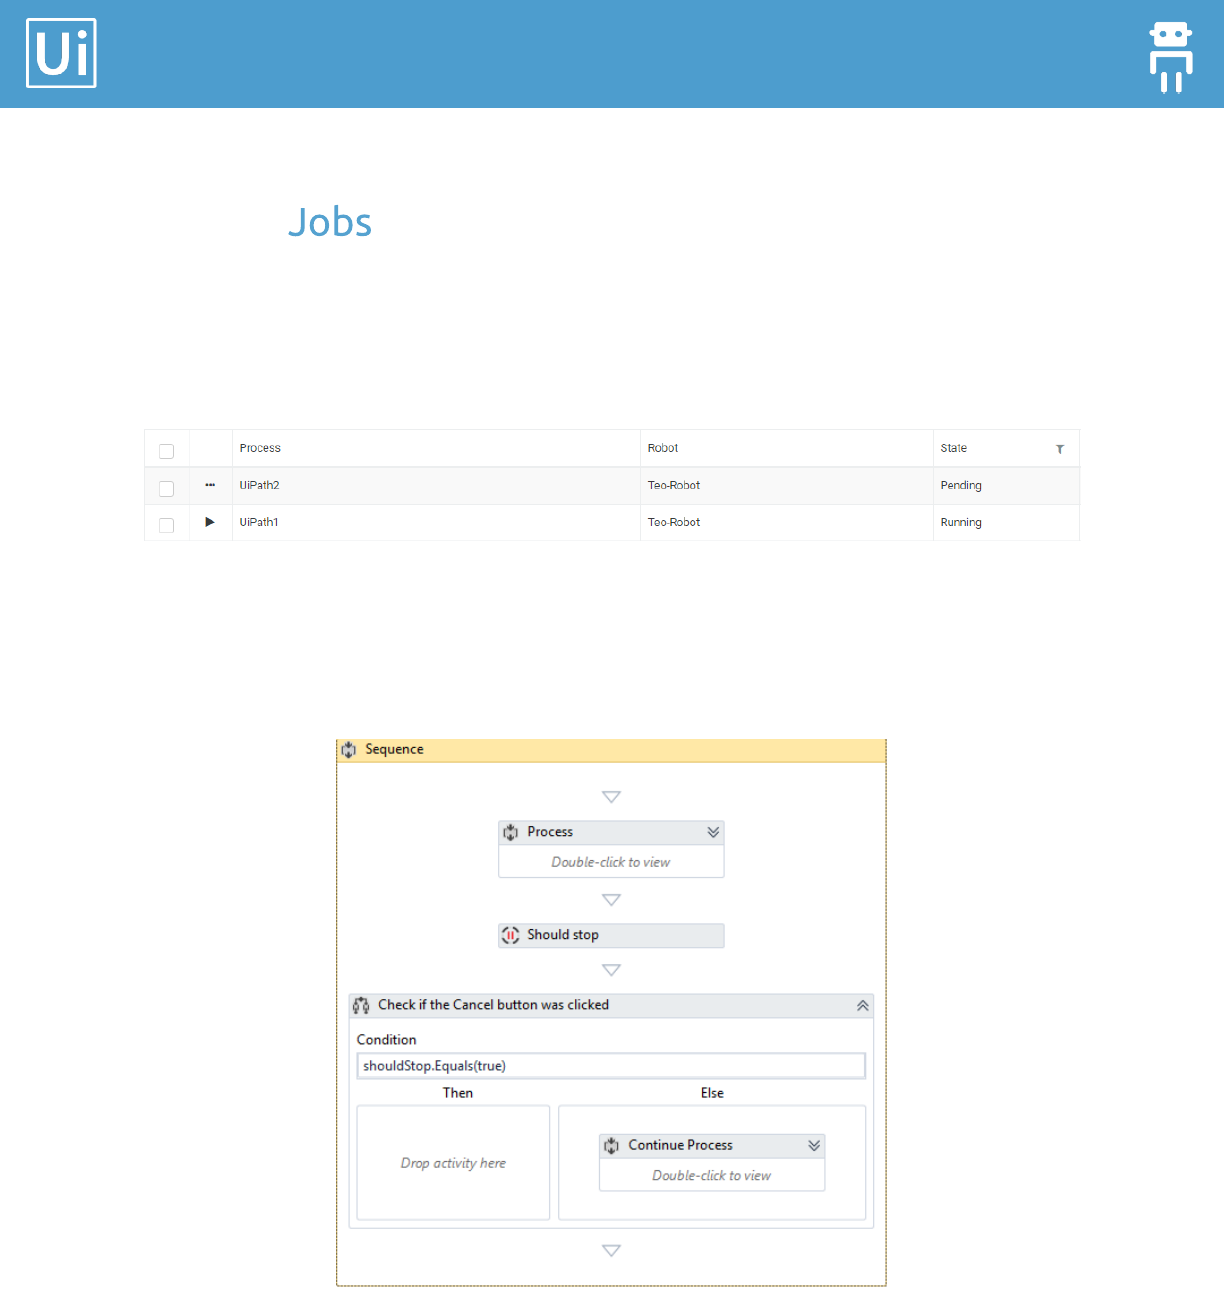The image size is (1224, 1290).
Task: Select the Should stop activity
Action: (x=611, y=935)
